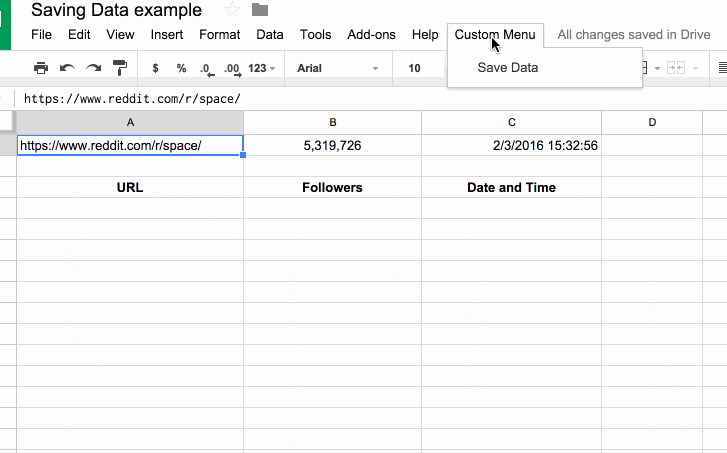Open the Format menu
Screen dimensions: 727x453
pos(220,35)
